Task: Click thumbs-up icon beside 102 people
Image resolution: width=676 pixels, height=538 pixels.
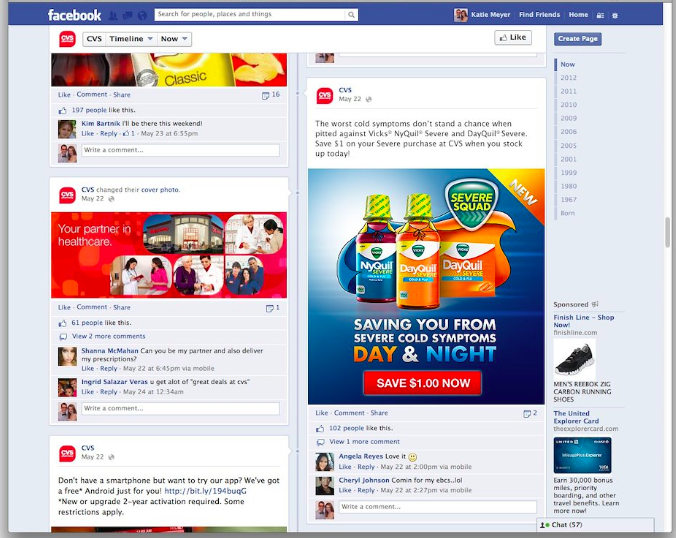Action: [320, 429]
